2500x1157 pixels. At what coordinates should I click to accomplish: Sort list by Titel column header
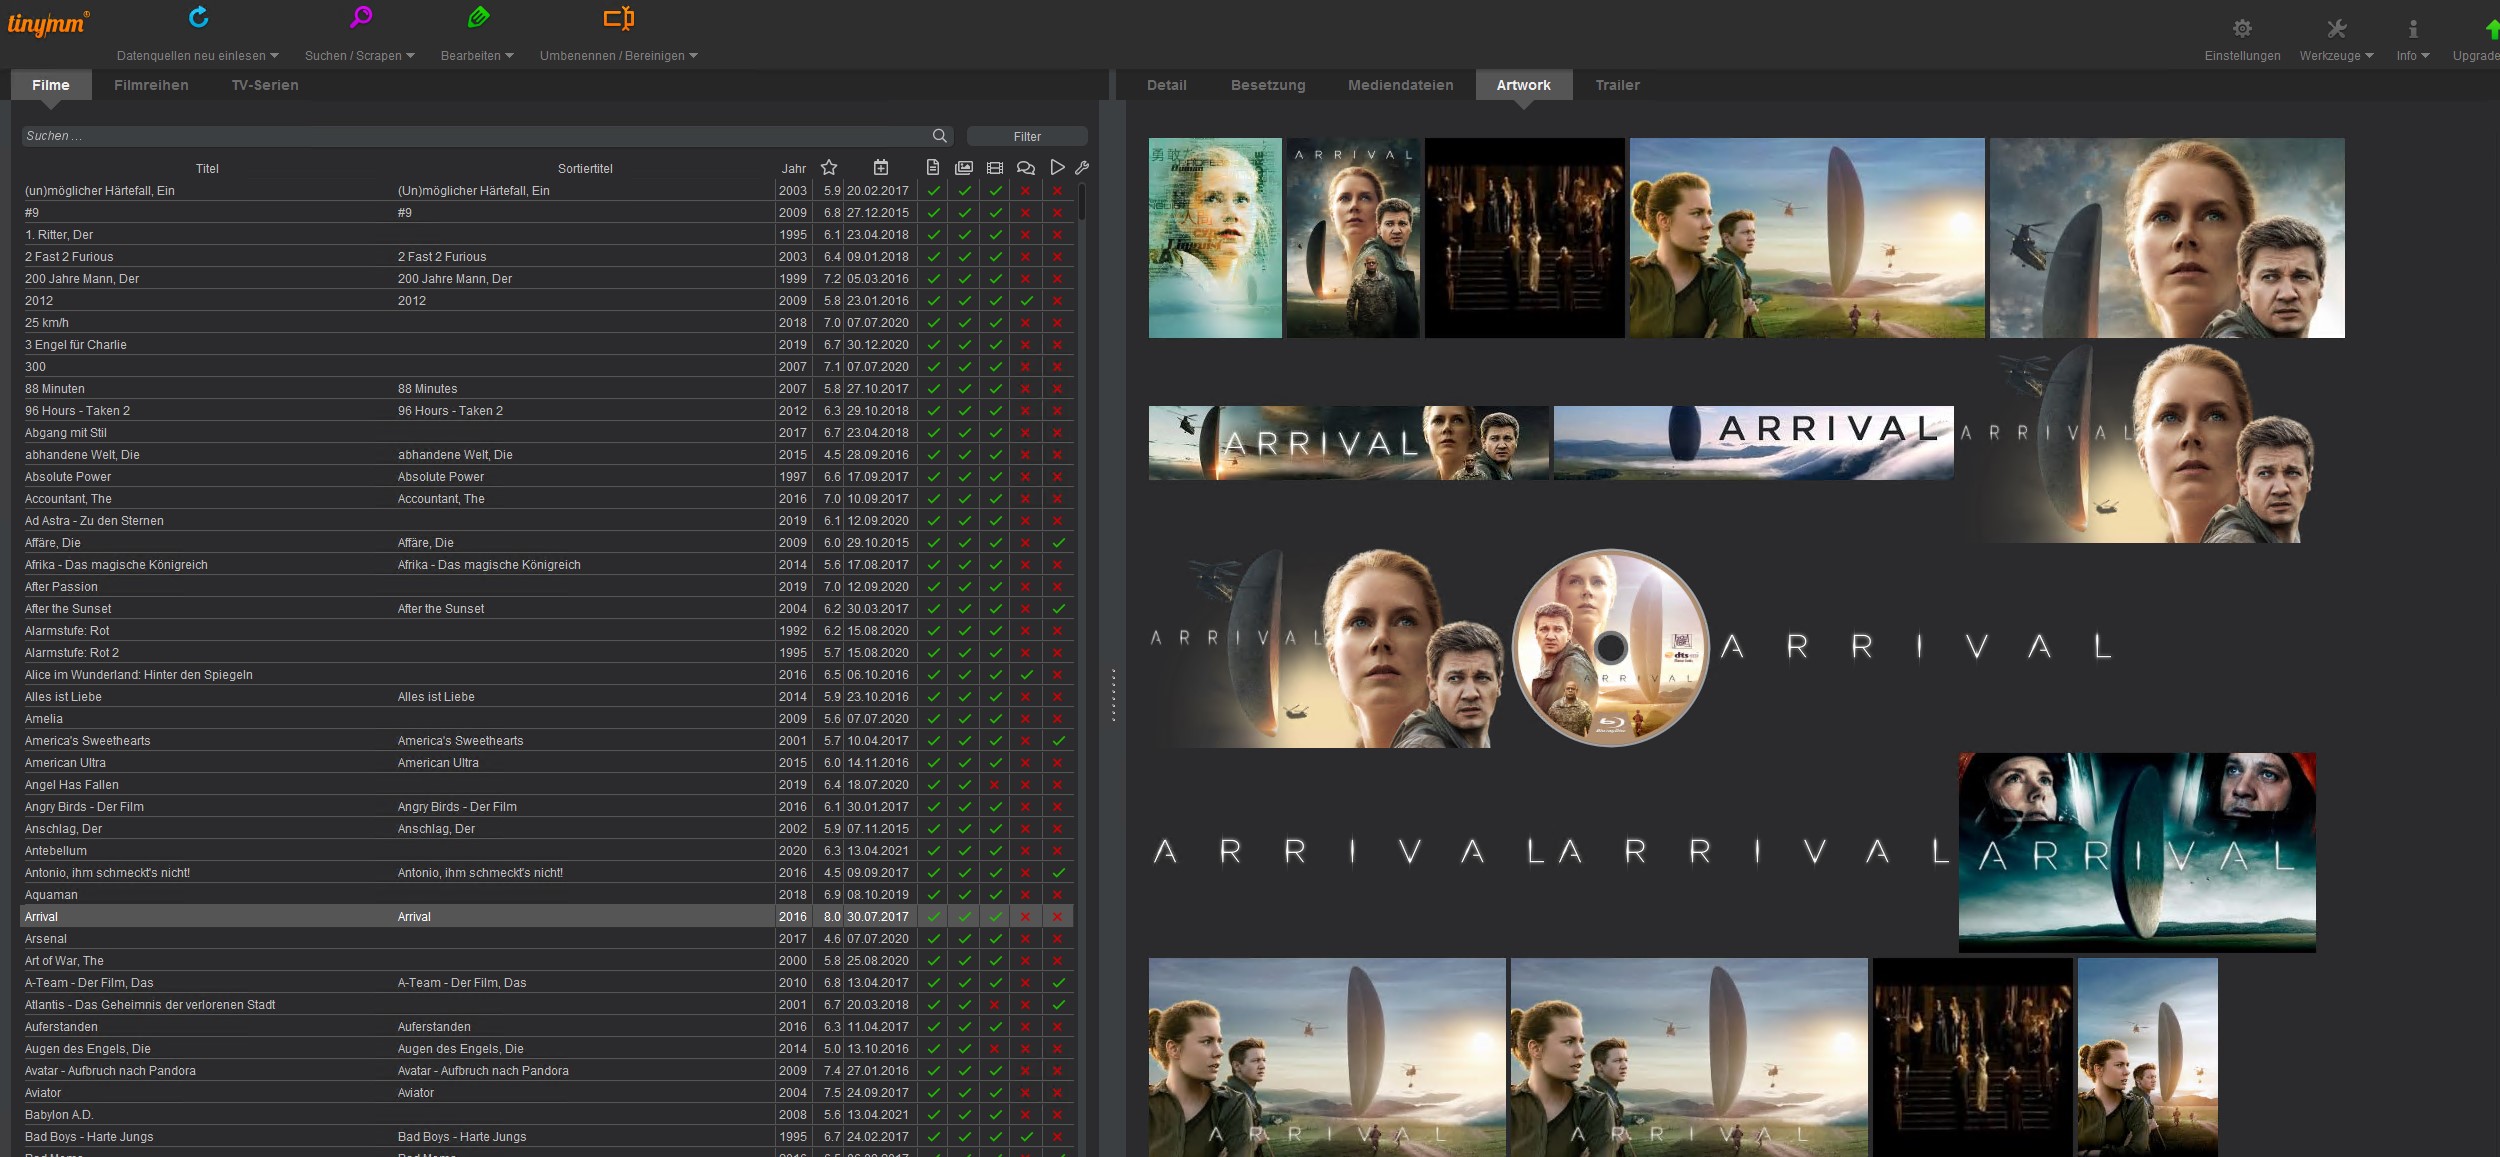point(207,168)
